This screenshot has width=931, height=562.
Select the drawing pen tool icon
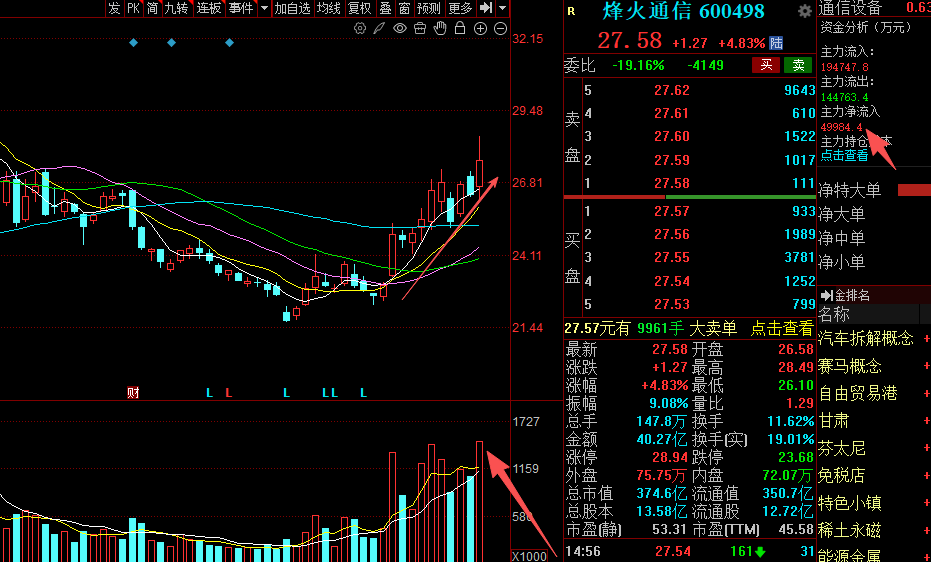[379, 28]
